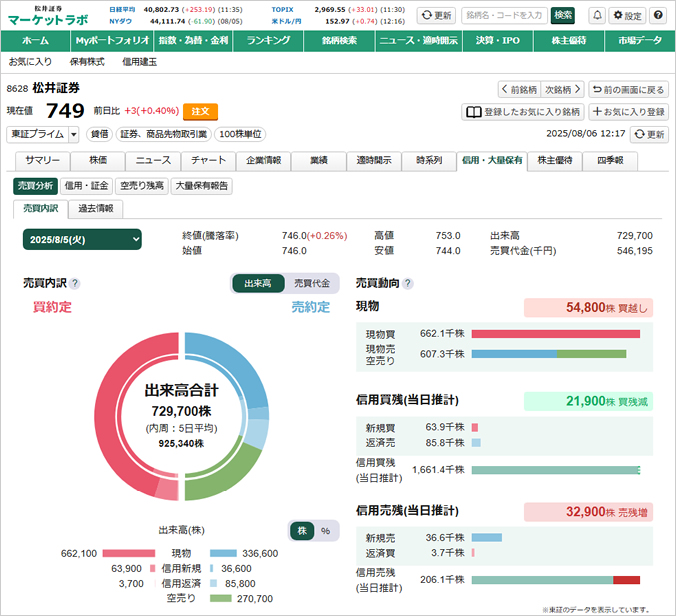Open お気に入り link
This screenshot has width=676, height=616.
pyautogui.click(x=30, y=62)
